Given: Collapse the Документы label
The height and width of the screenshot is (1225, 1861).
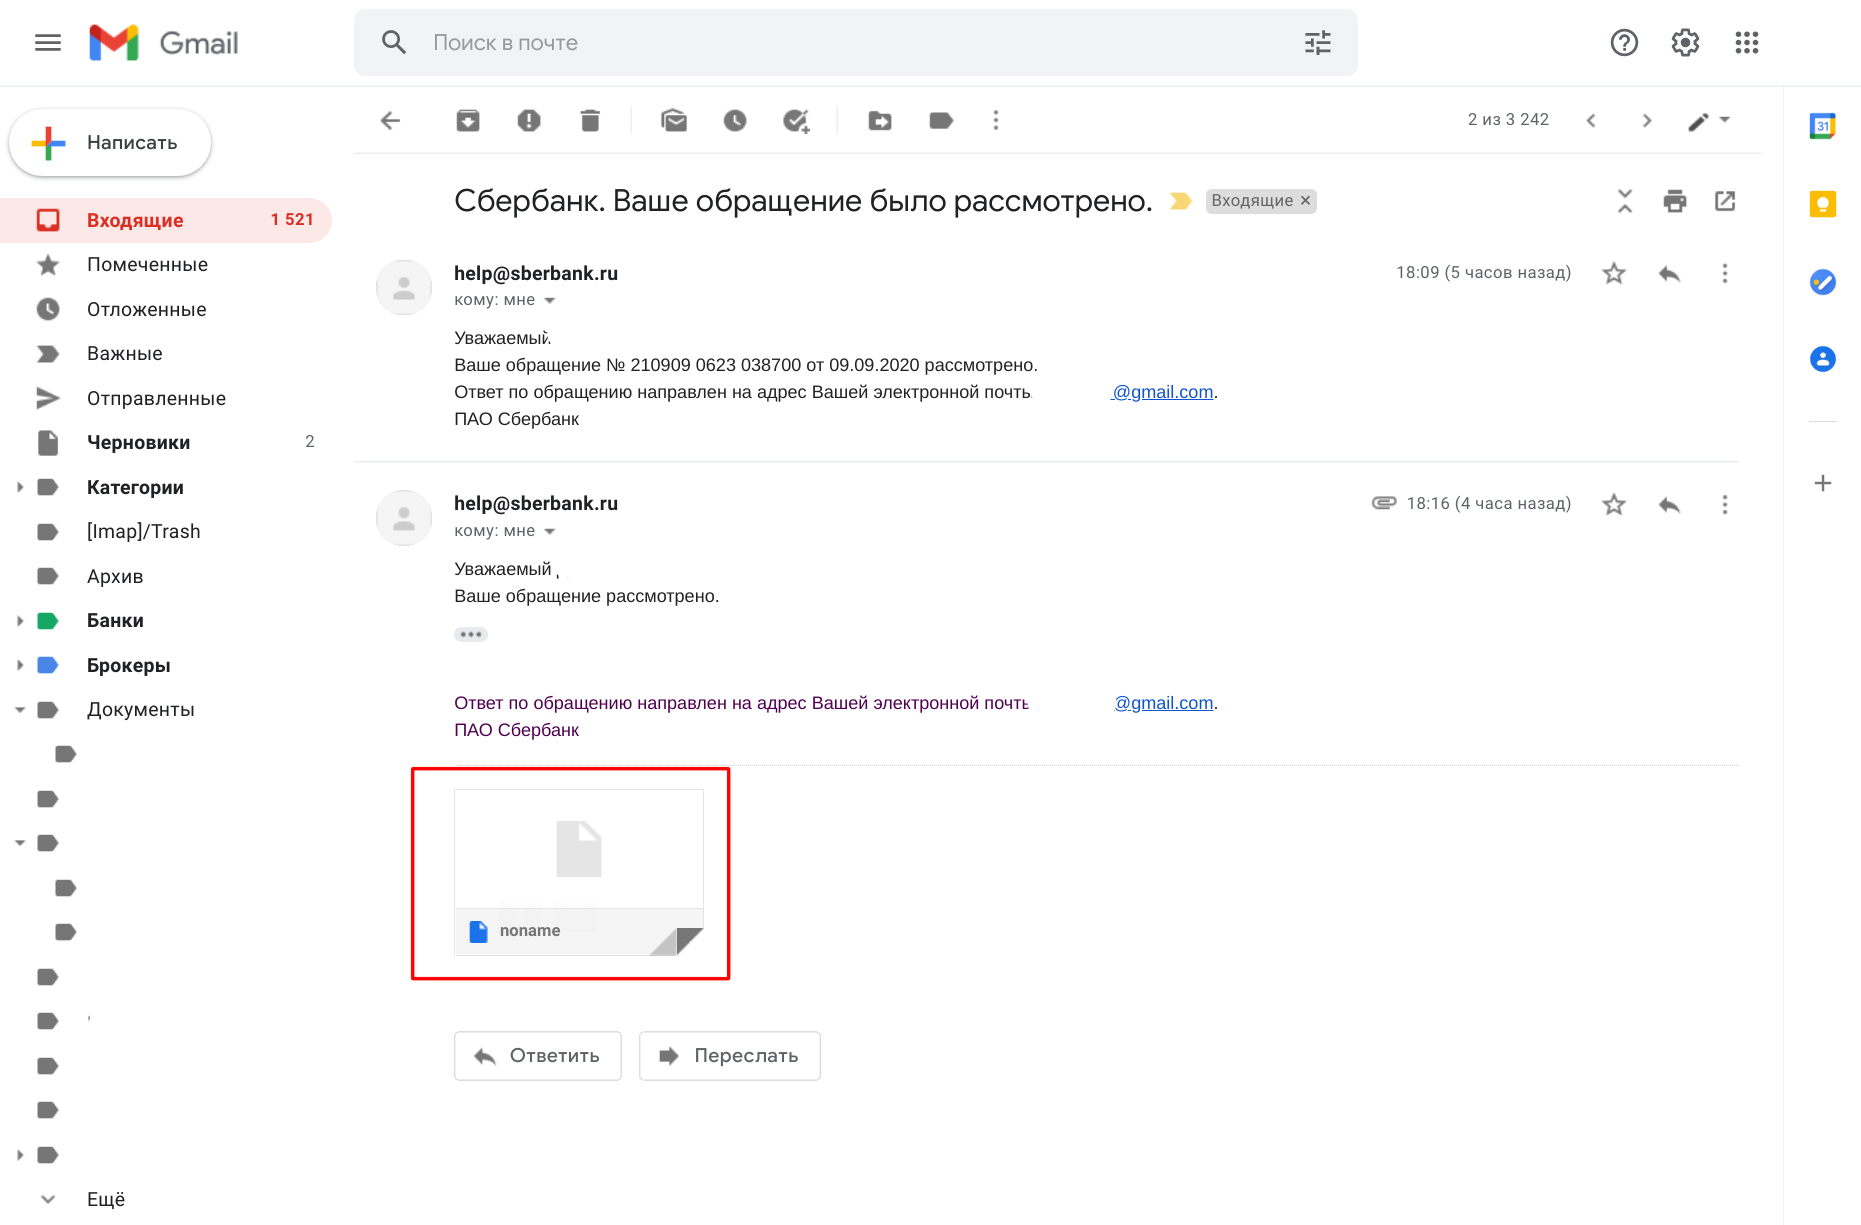Looking at the screenshot, I should tap(20, 710).
